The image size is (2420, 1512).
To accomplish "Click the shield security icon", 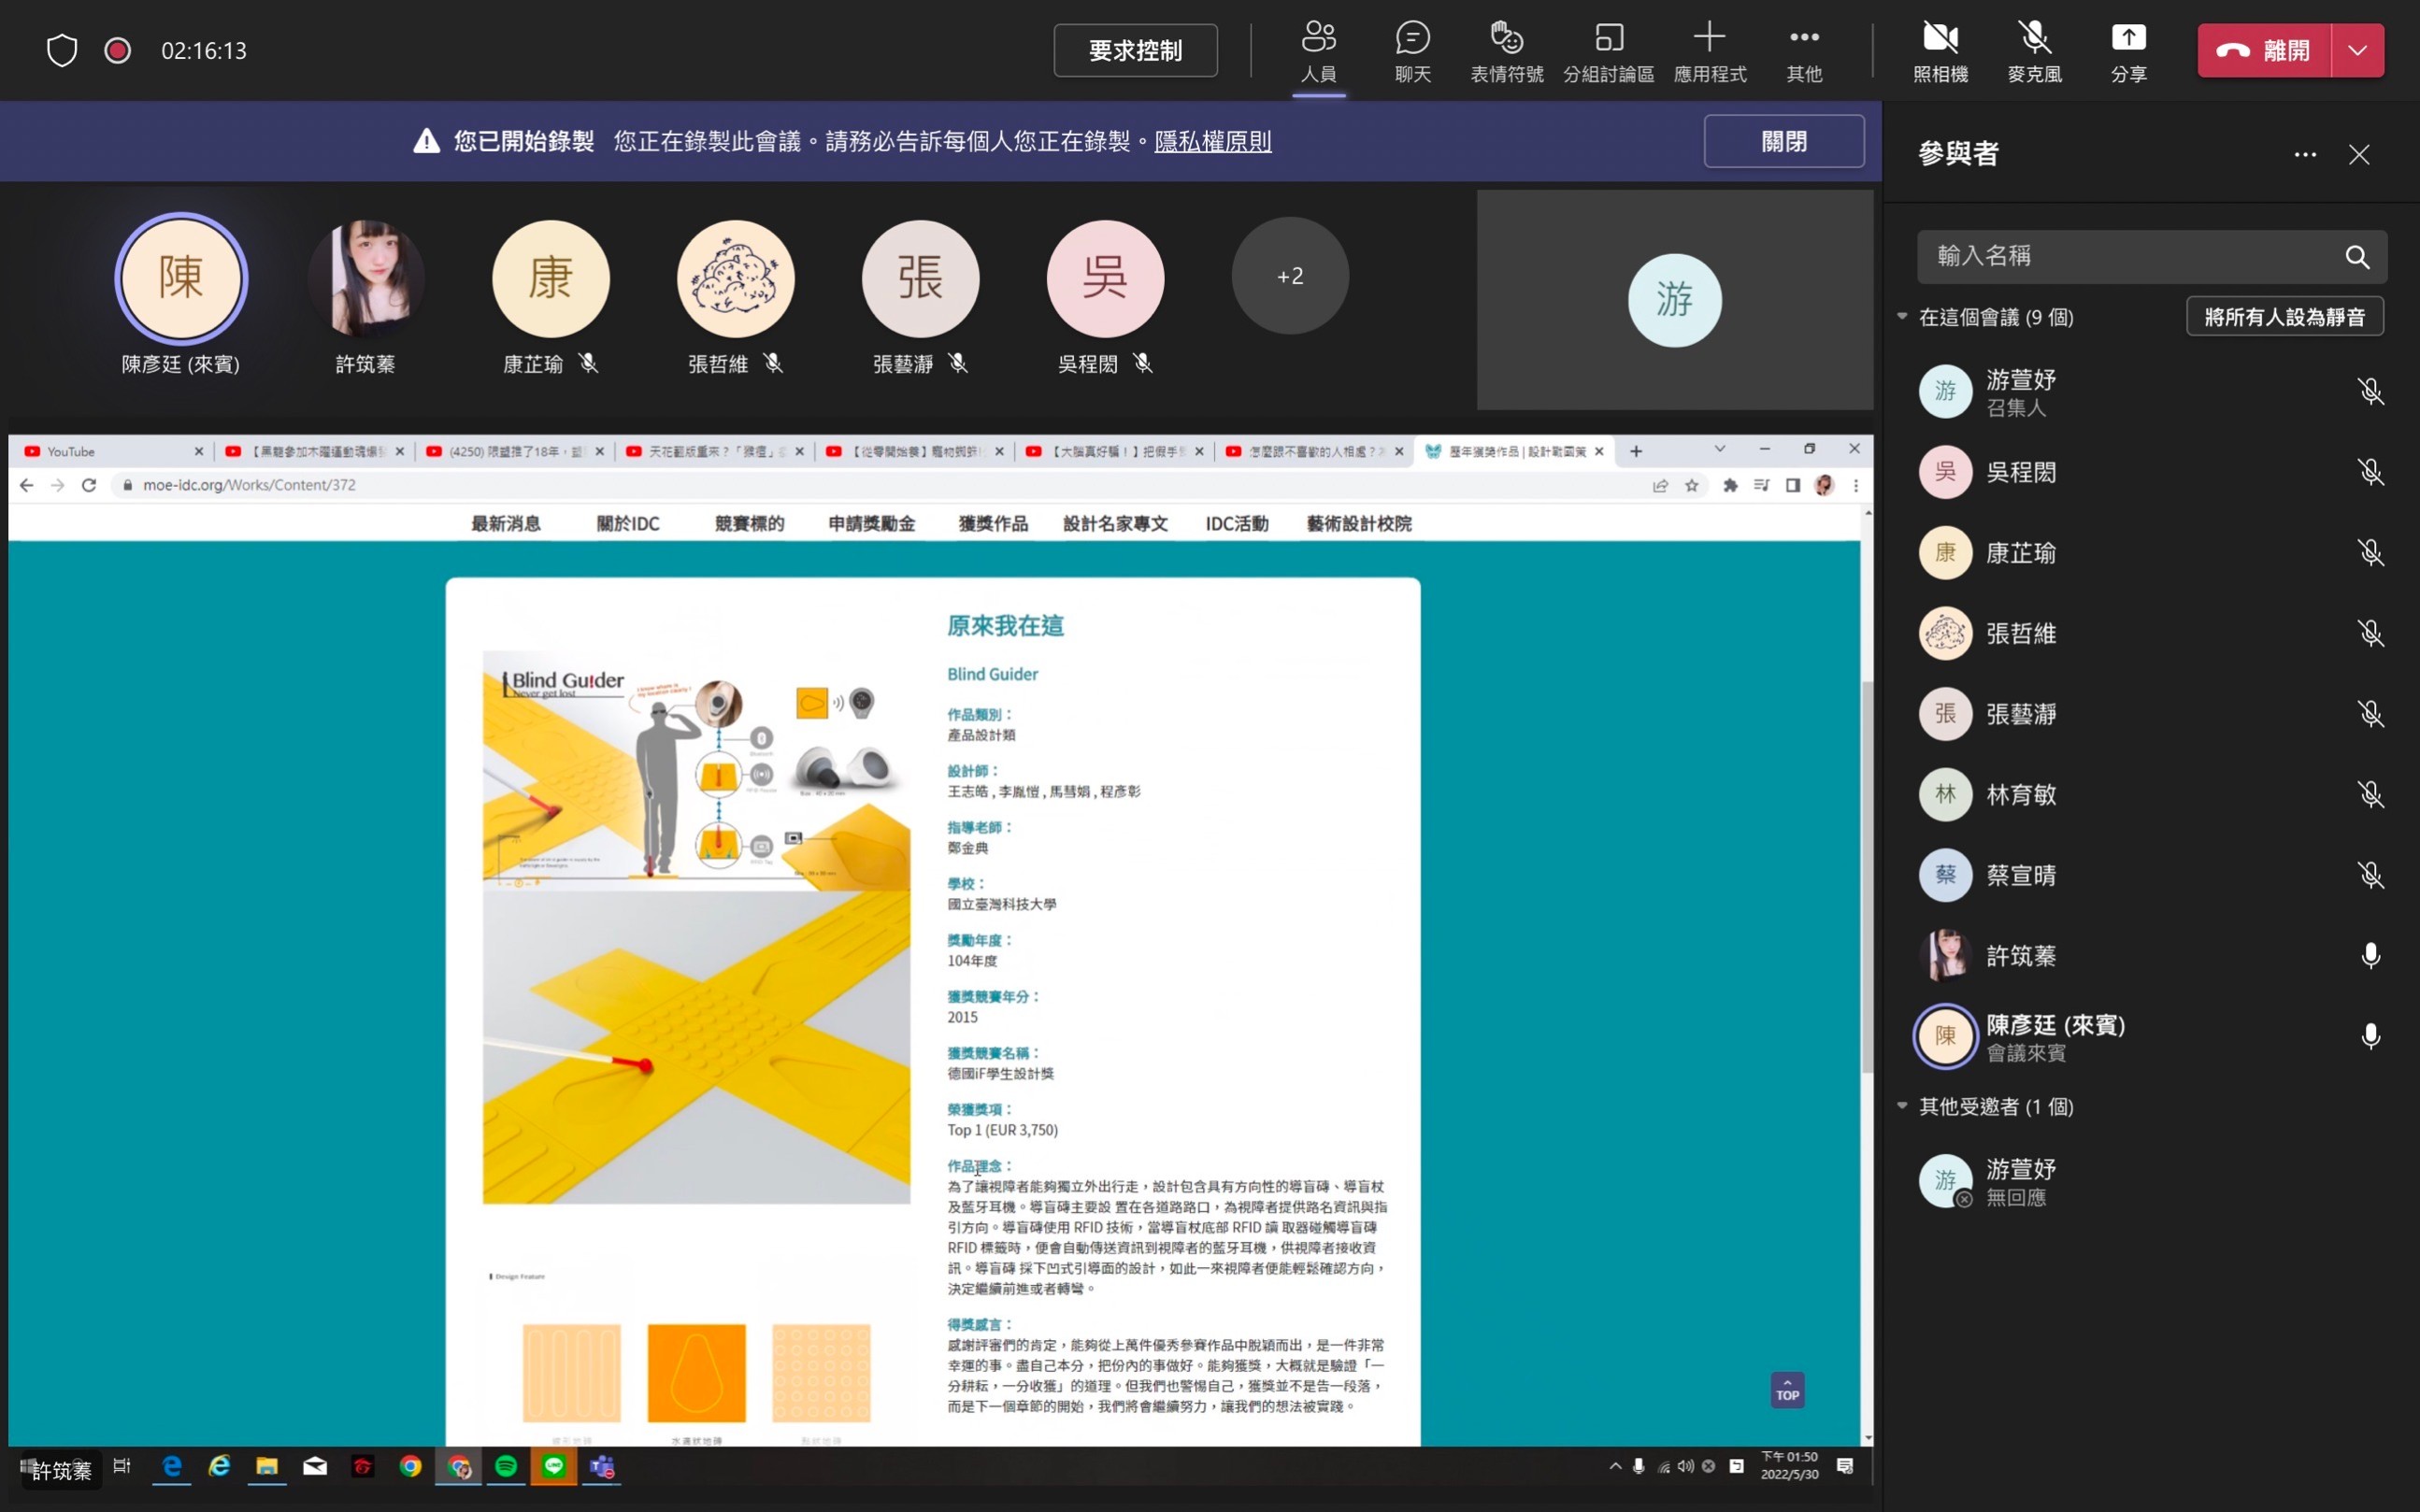I will [x=62, y=50].
